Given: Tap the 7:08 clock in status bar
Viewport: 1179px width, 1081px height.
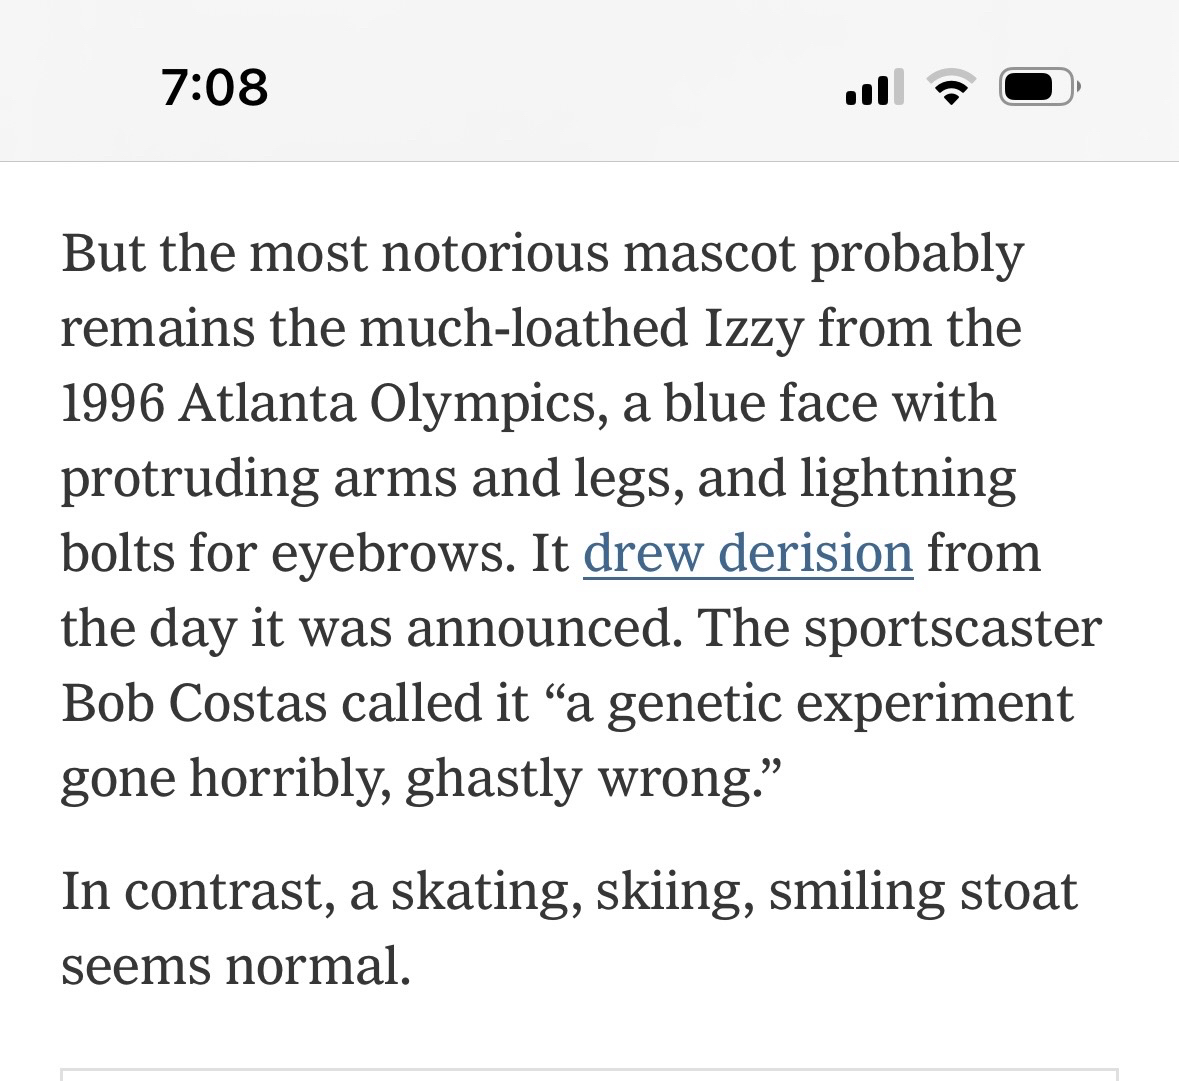Looking at the screenshot, I should point(214,87).
